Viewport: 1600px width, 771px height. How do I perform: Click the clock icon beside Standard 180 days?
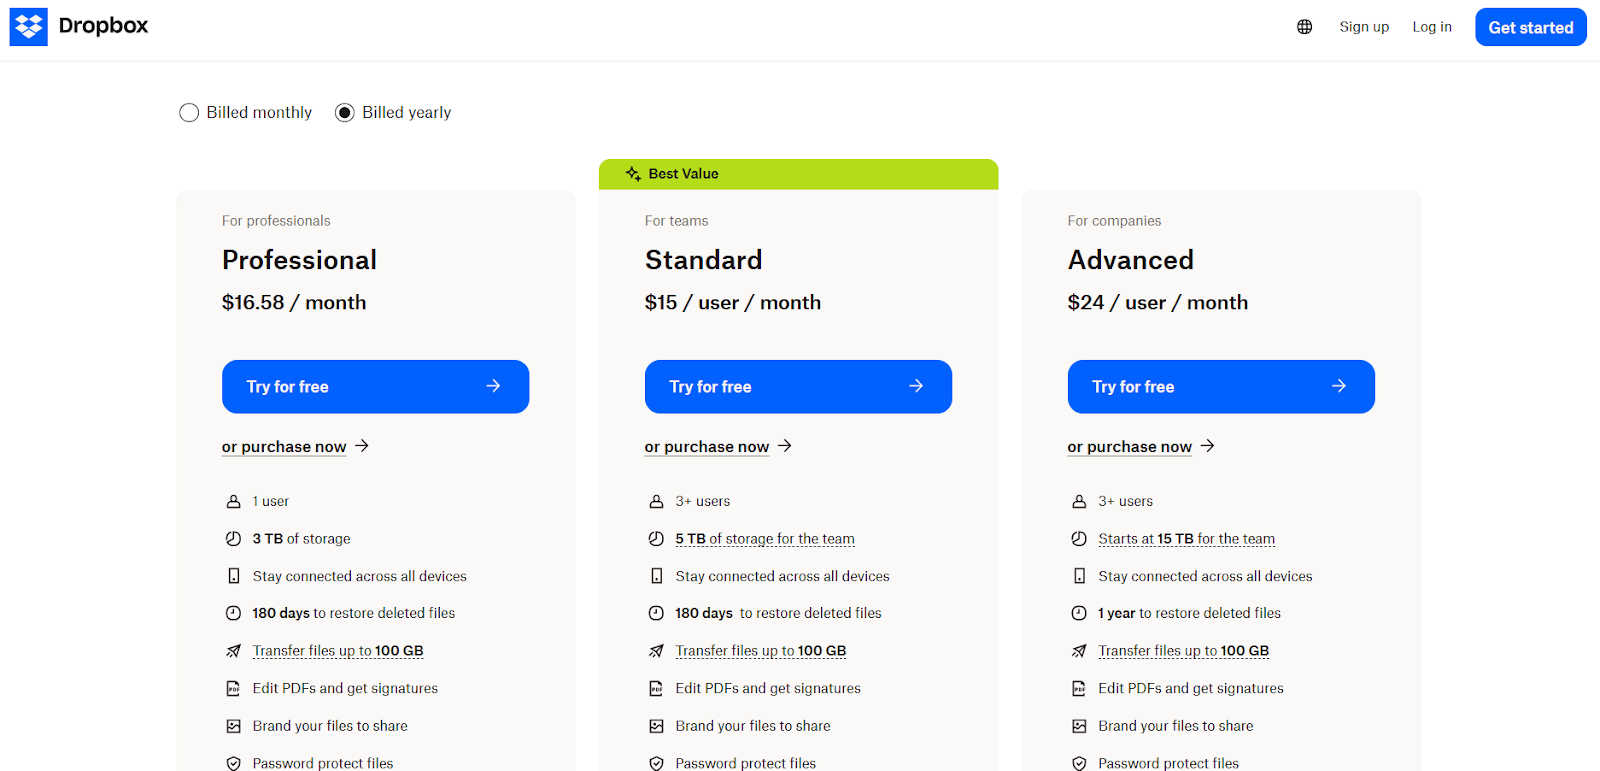pos(656,613)
